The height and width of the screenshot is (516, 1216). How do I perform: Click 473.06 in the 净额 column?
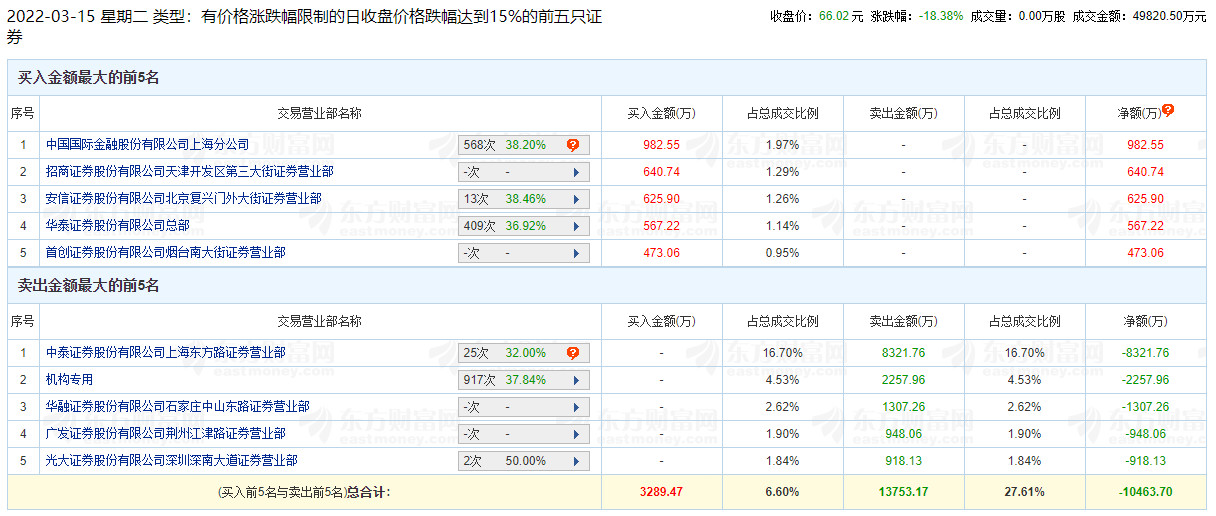click(x=1145, y=253)
